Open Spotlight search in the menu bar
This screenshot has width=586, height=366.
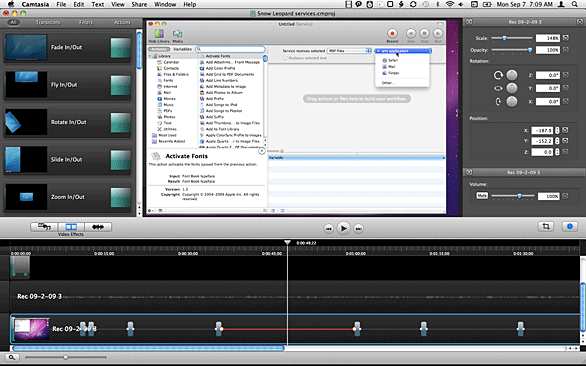[x=575, y=4]
